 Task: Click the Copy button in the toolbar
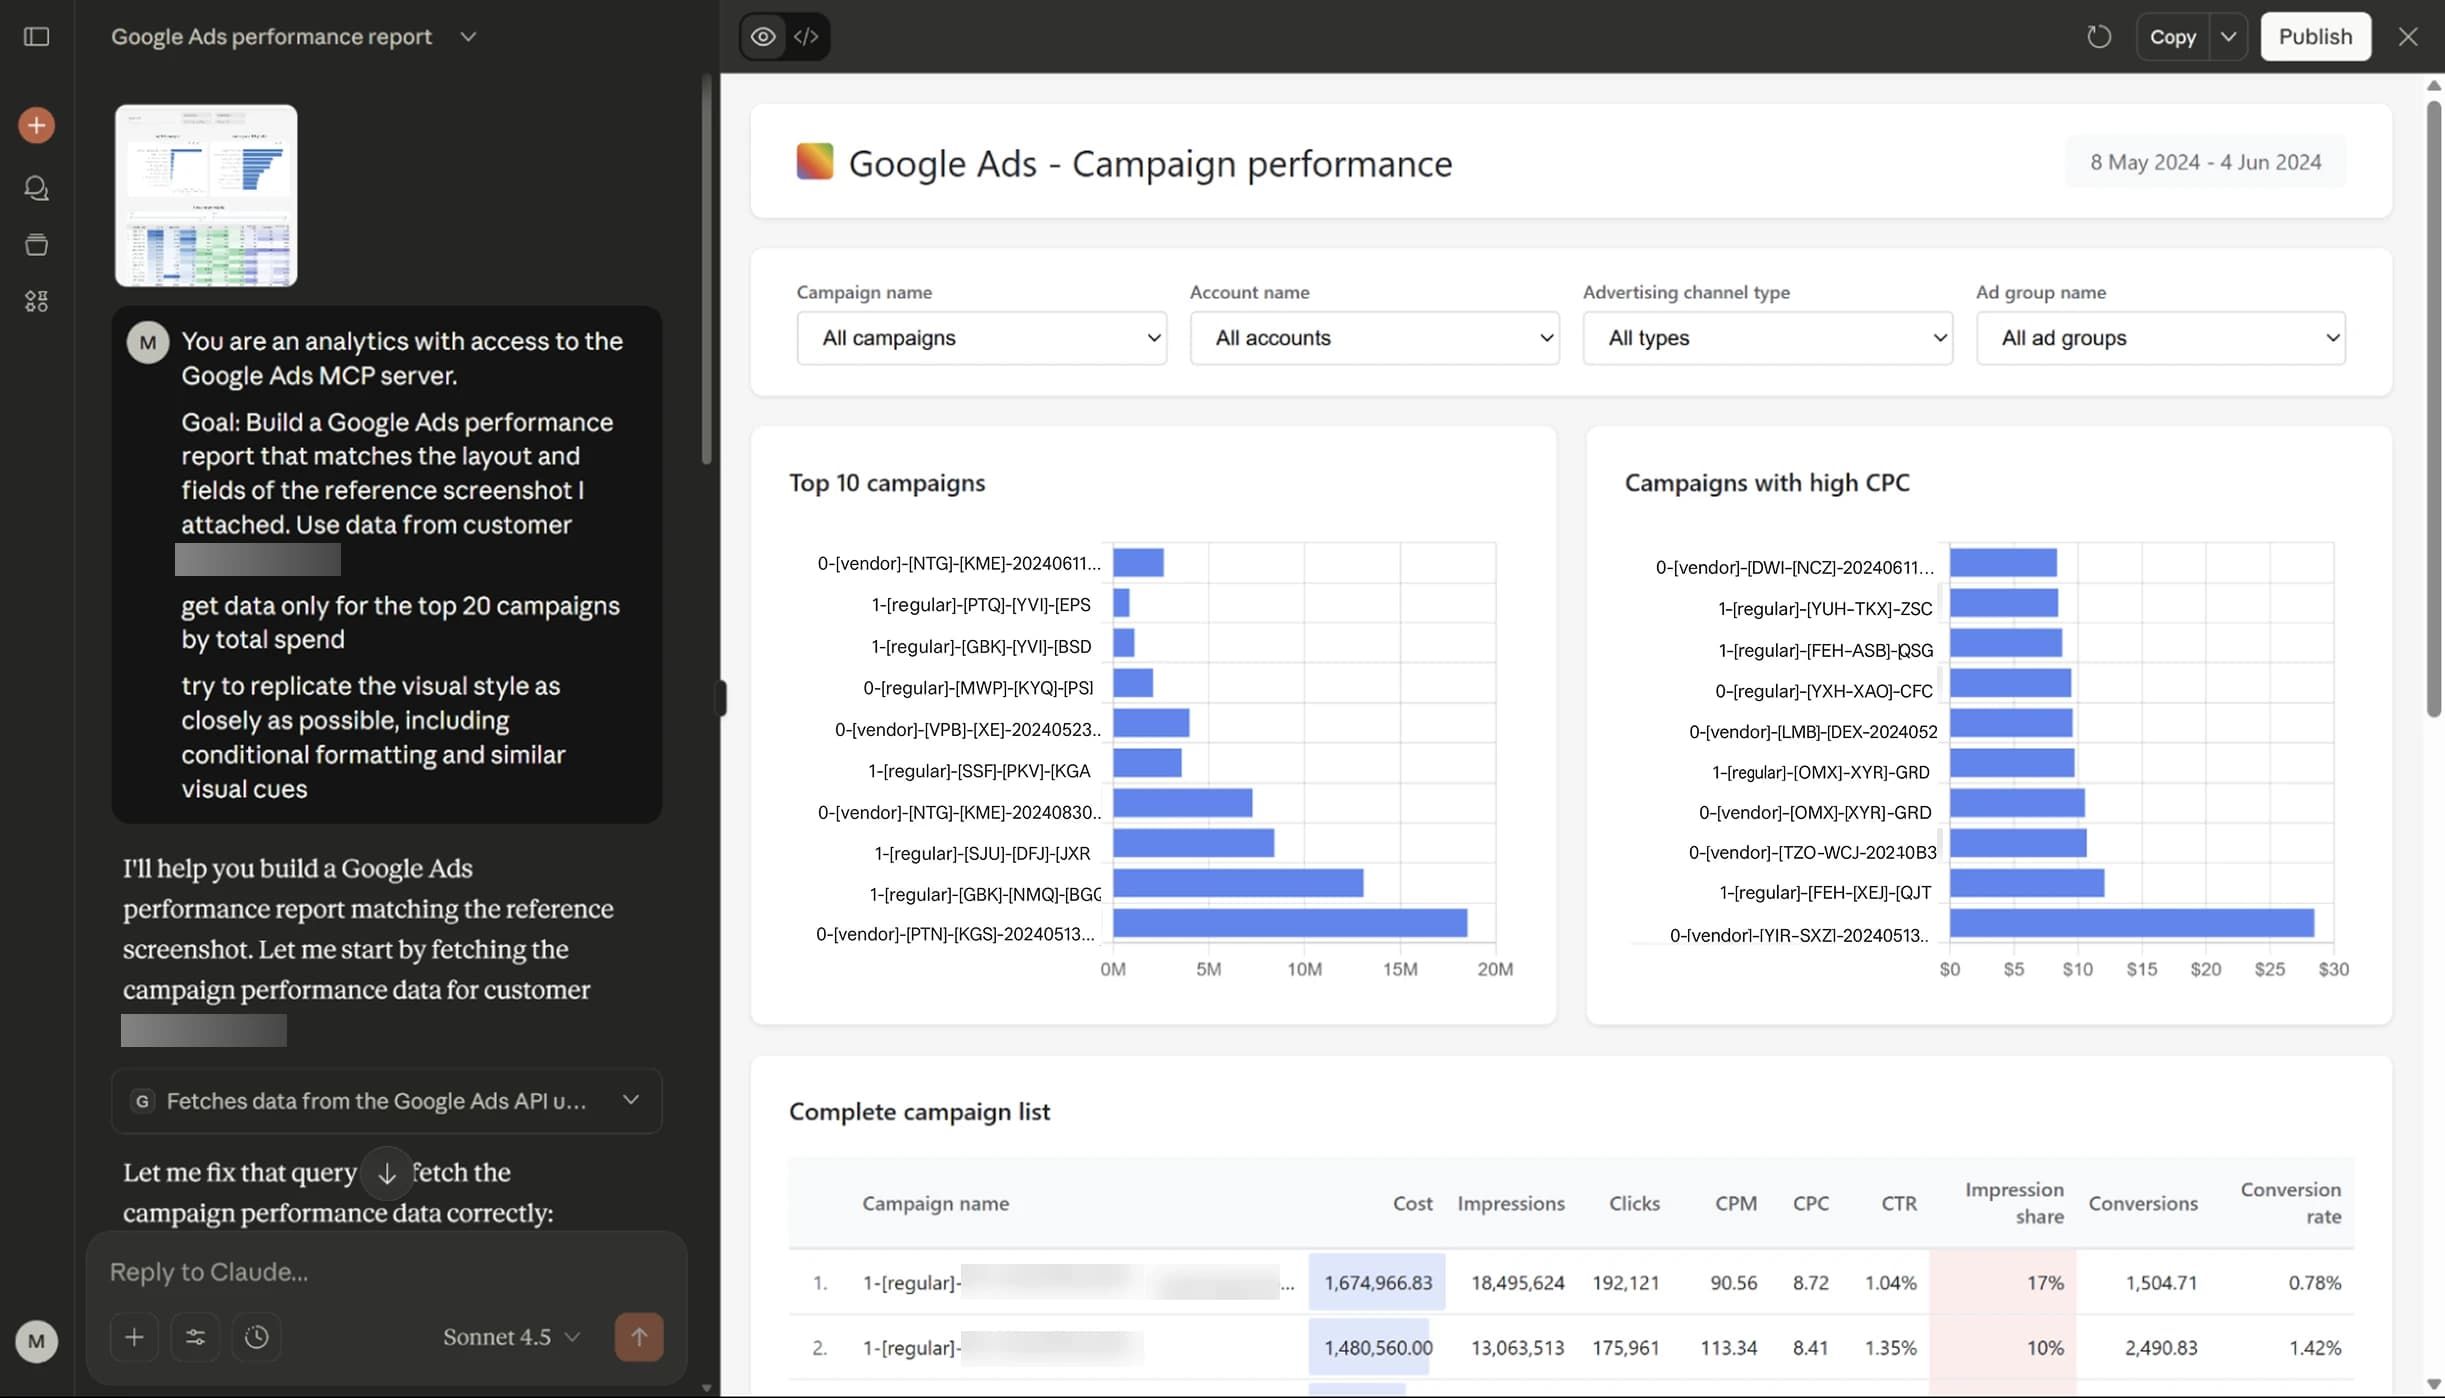[2174, 36]
